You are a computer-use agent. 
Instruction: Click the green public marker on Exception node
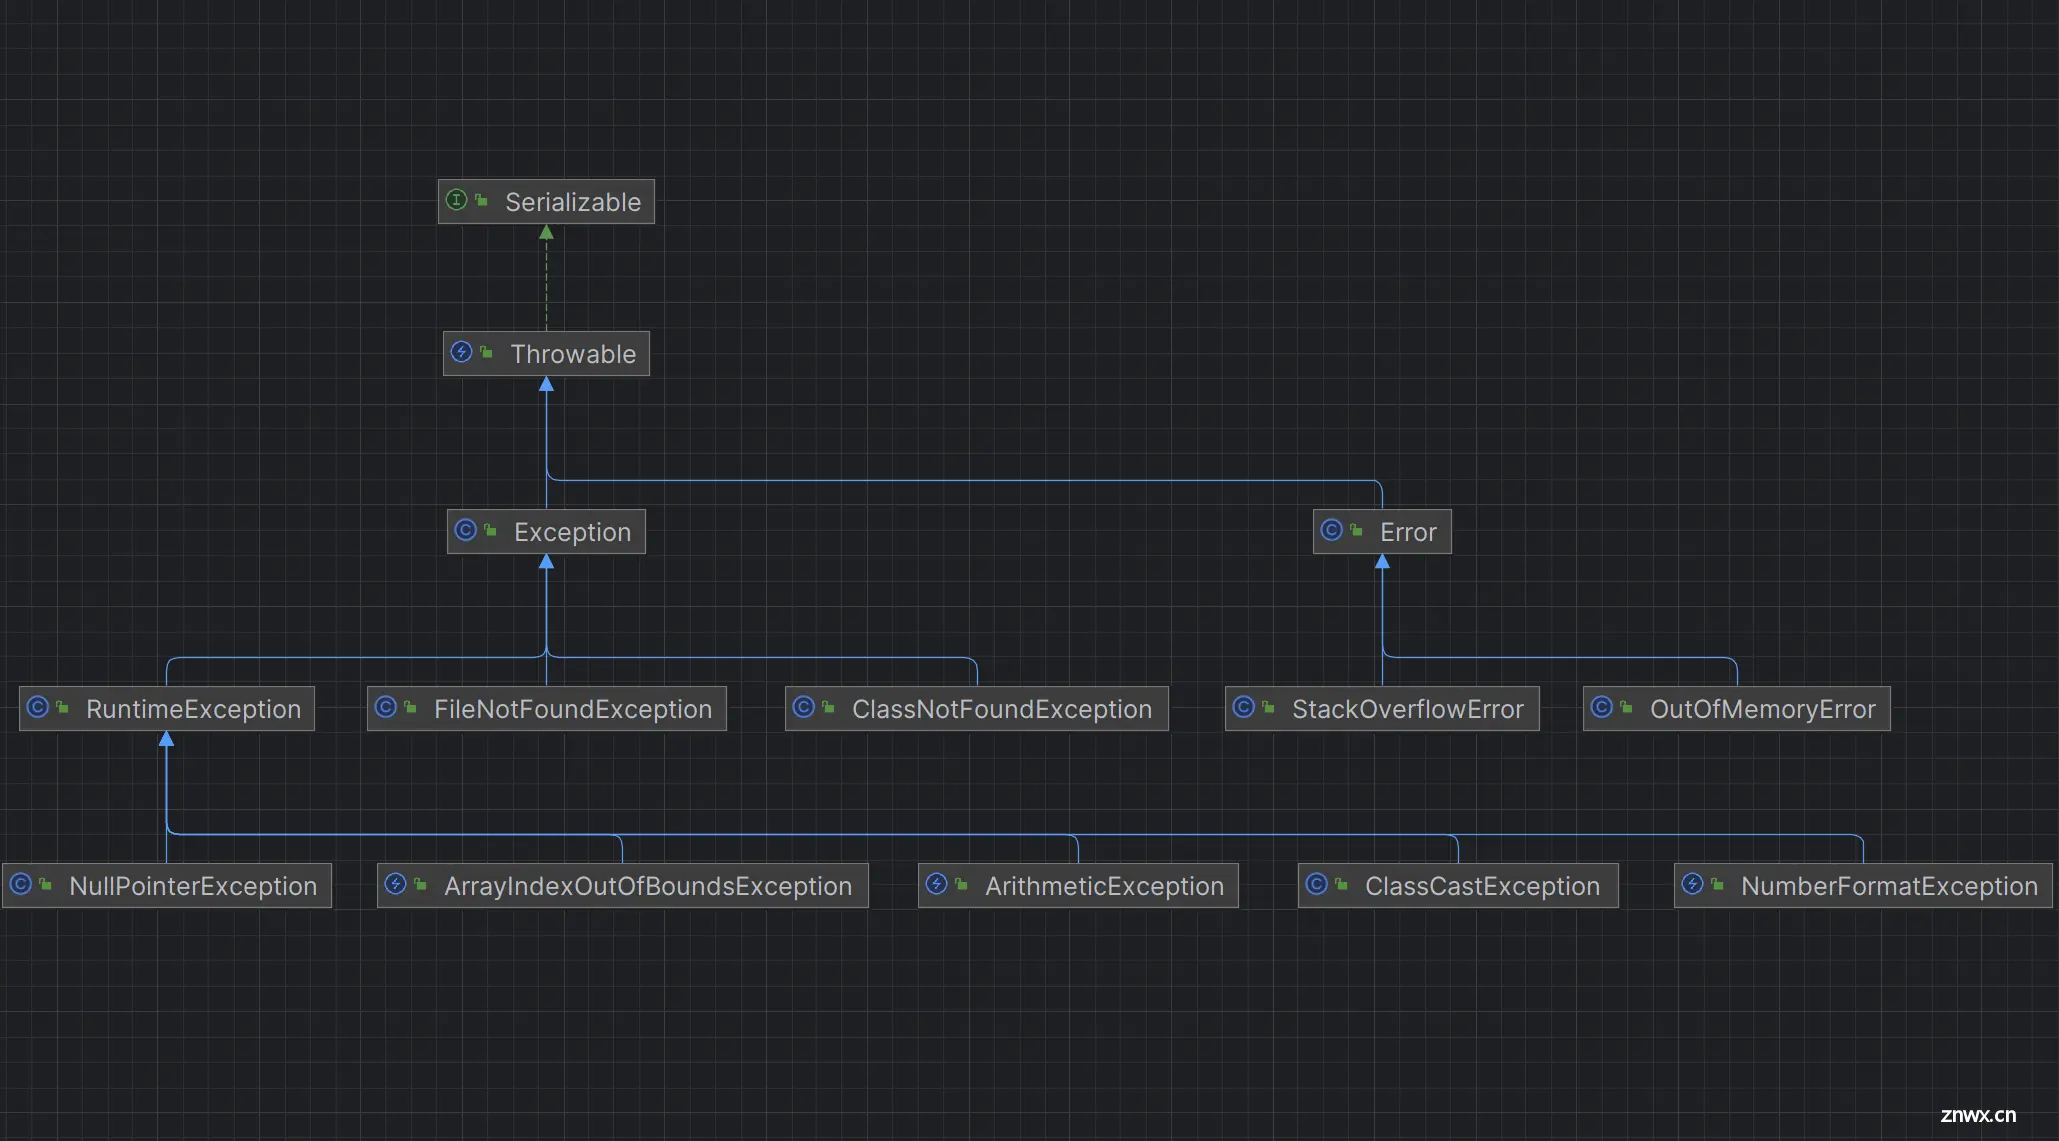point(490,530)
